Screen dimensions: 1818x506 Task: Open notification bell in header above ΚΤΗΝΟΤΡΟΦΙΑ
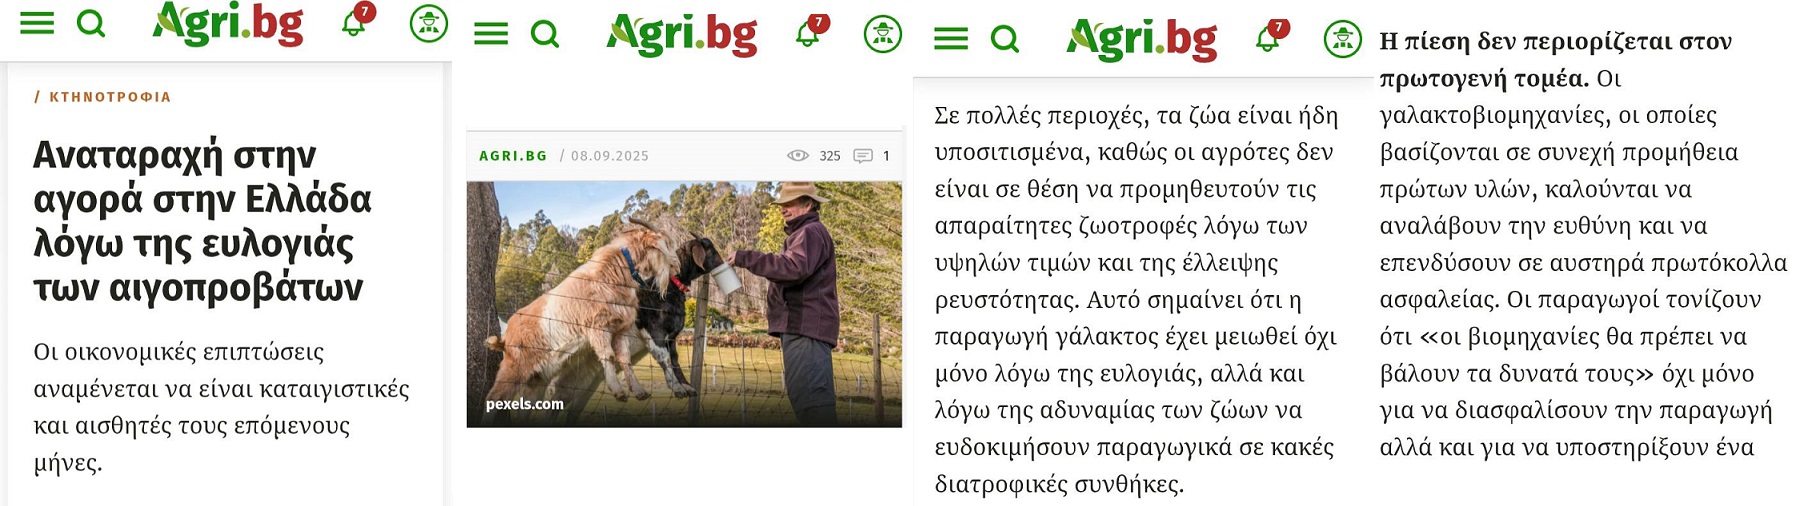[x=355, y=21]
